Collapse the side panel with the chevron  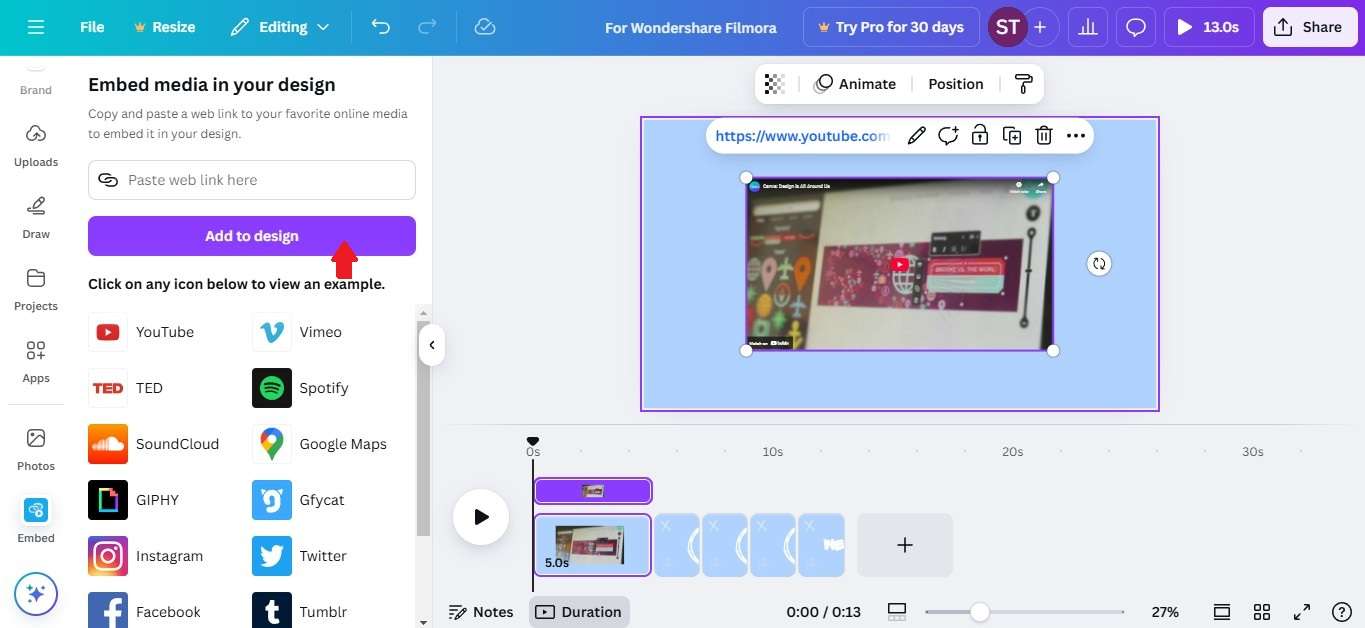pos(431,345)
